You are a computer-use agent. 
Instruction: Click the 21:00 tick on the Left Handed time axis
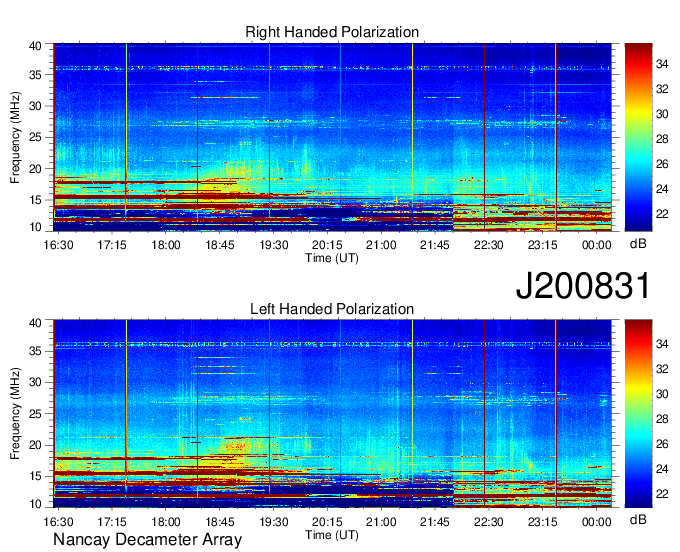point(381,522)
